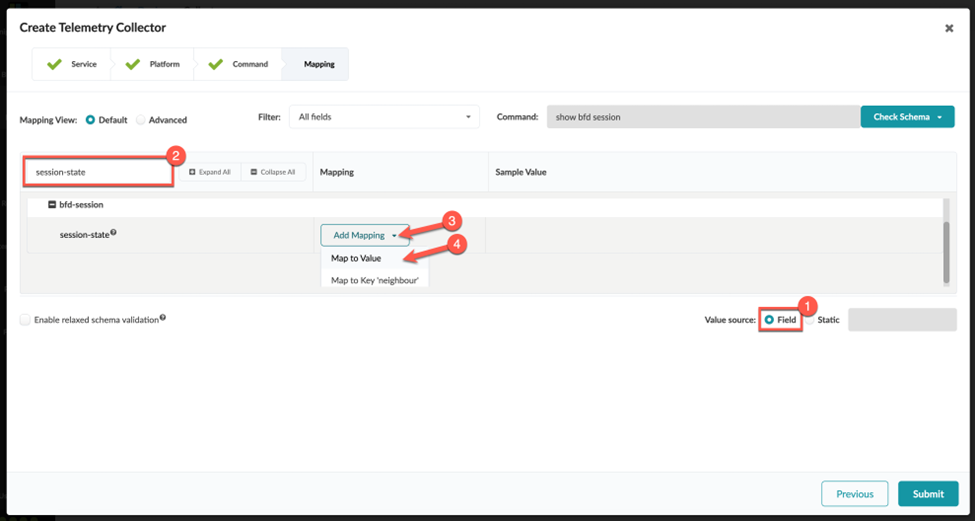
Task: Go to the Platform wizard step
Action: [x=153, y=64]
